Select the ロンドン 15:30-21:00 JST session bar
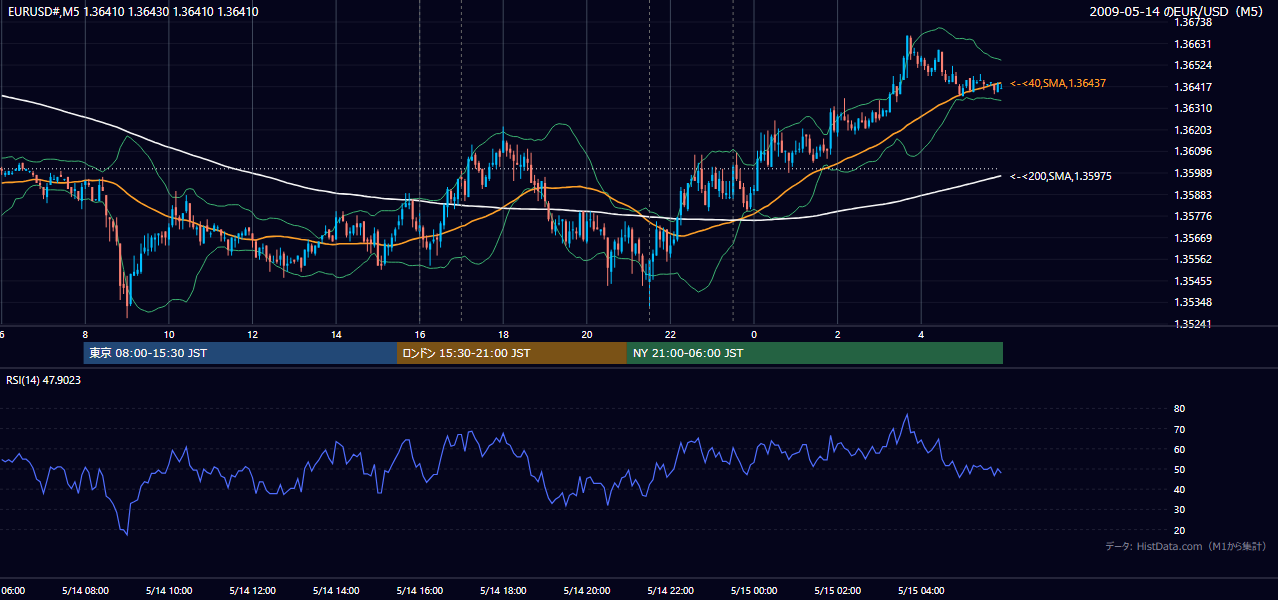The width and height of the screenshot is (1278, 600). (512, 353)
